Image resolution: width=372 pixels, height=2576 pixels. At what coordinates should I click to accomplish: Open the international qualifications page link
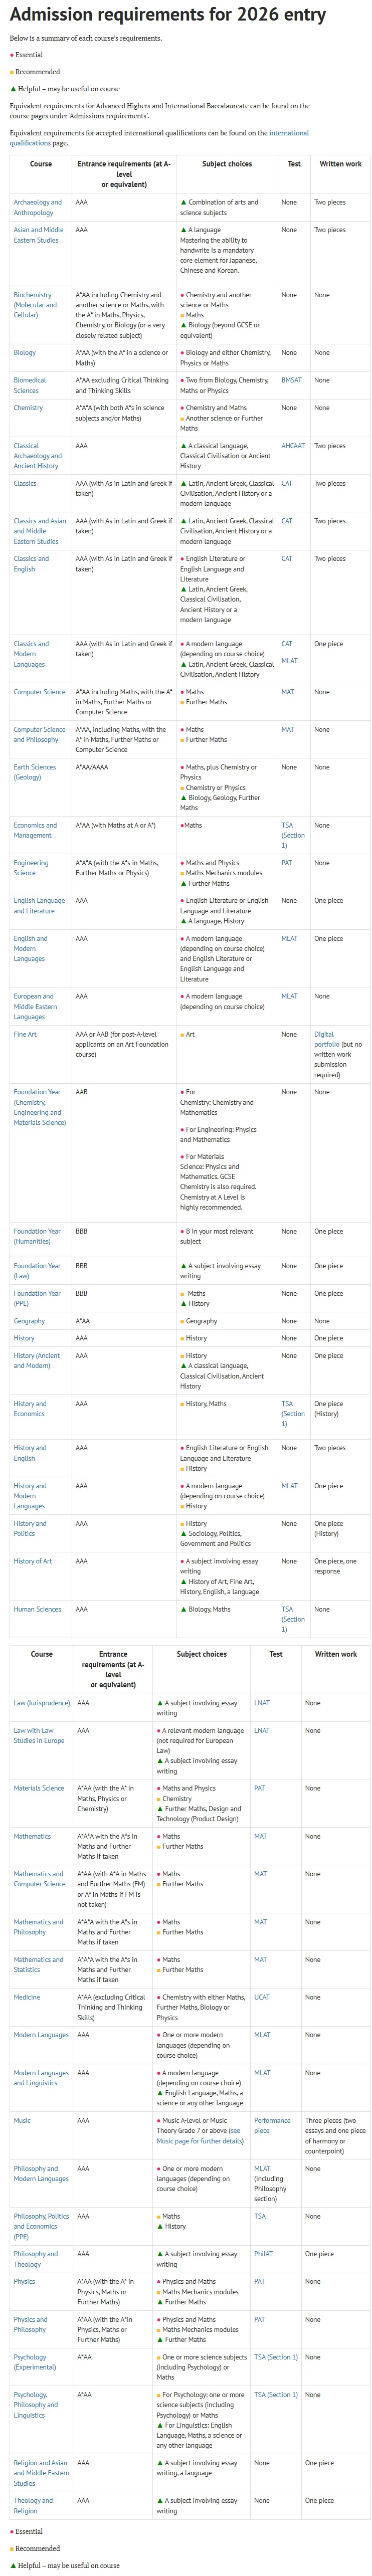click(160, 137)
